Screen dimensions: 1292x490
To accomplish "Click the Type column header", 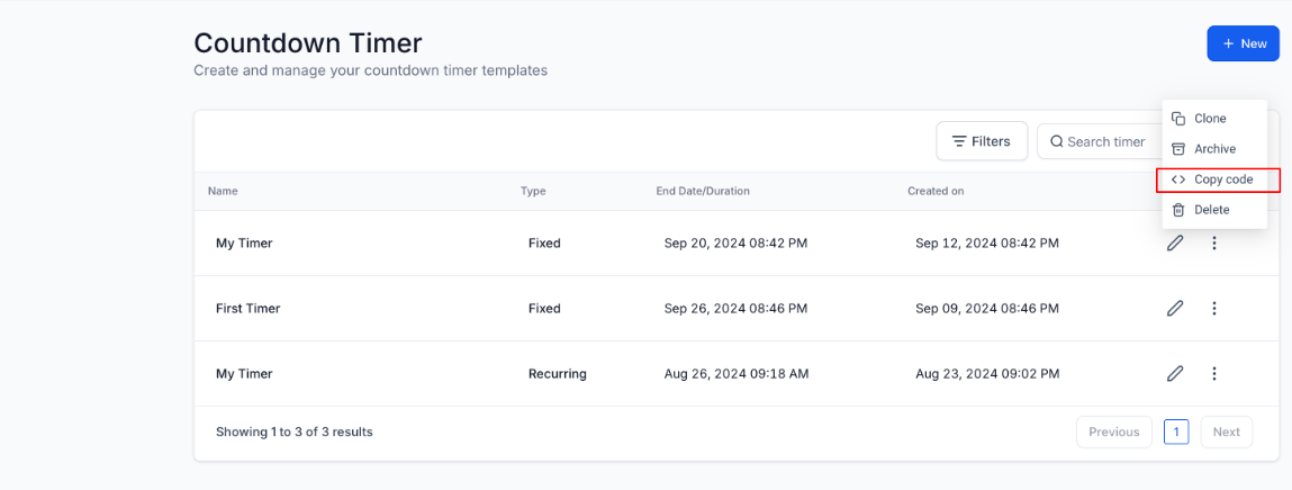I will 533,191.
